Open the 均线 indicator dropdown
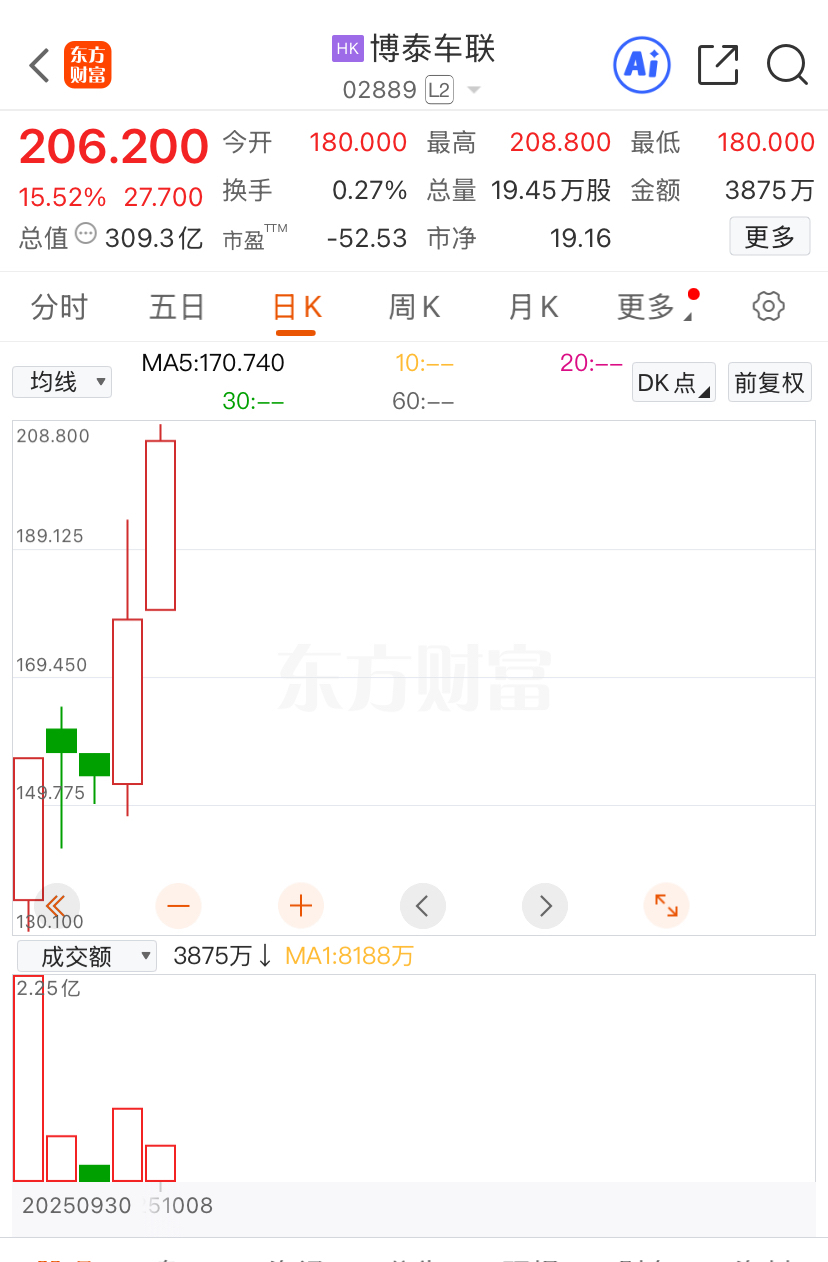828x1262 pixels. [x=62, y=382]
